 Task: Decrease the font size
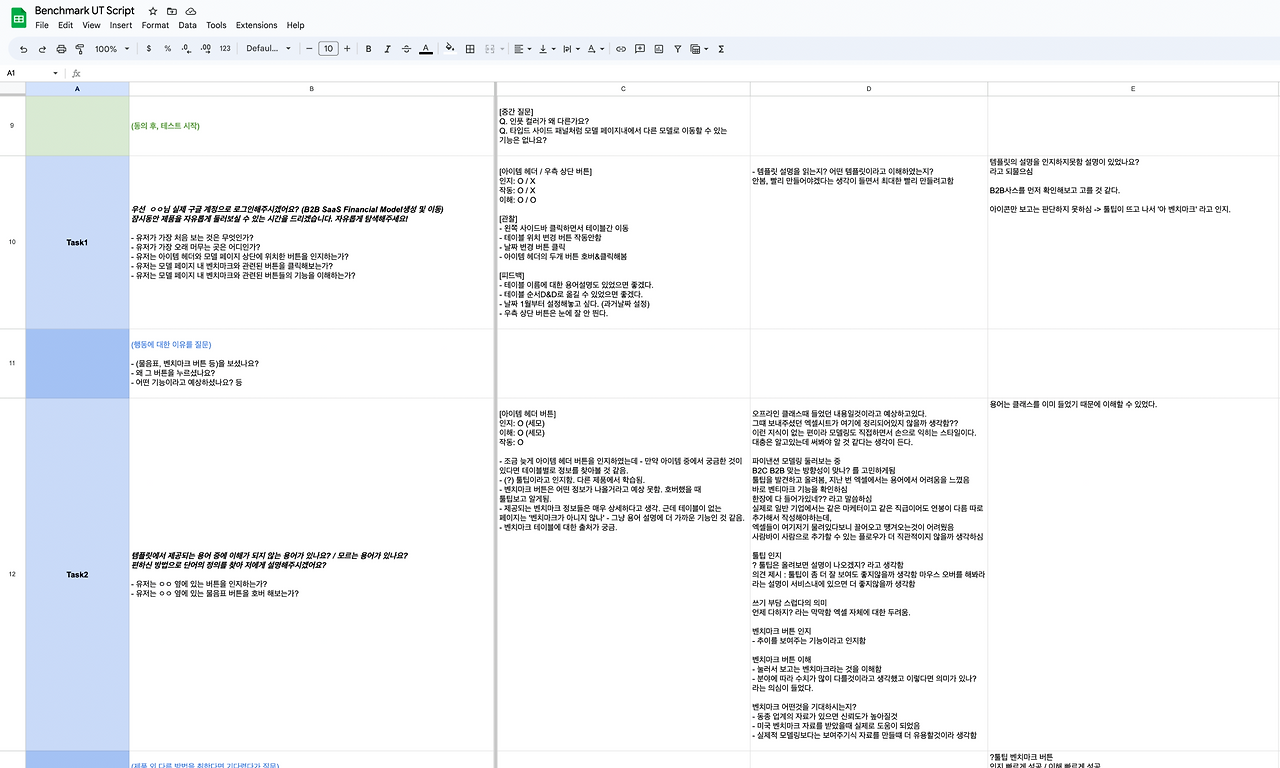point(309,48)
